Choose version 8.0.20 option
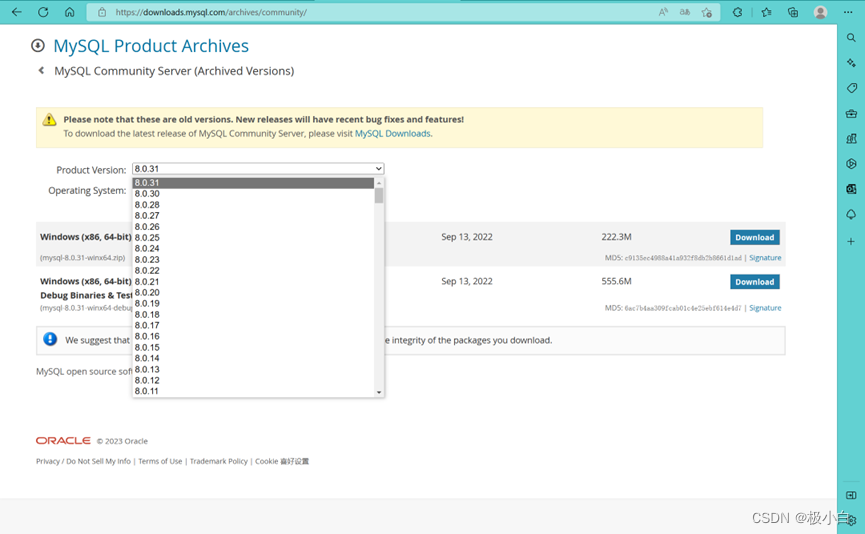The image size is (865, 534). coord(253,292)
